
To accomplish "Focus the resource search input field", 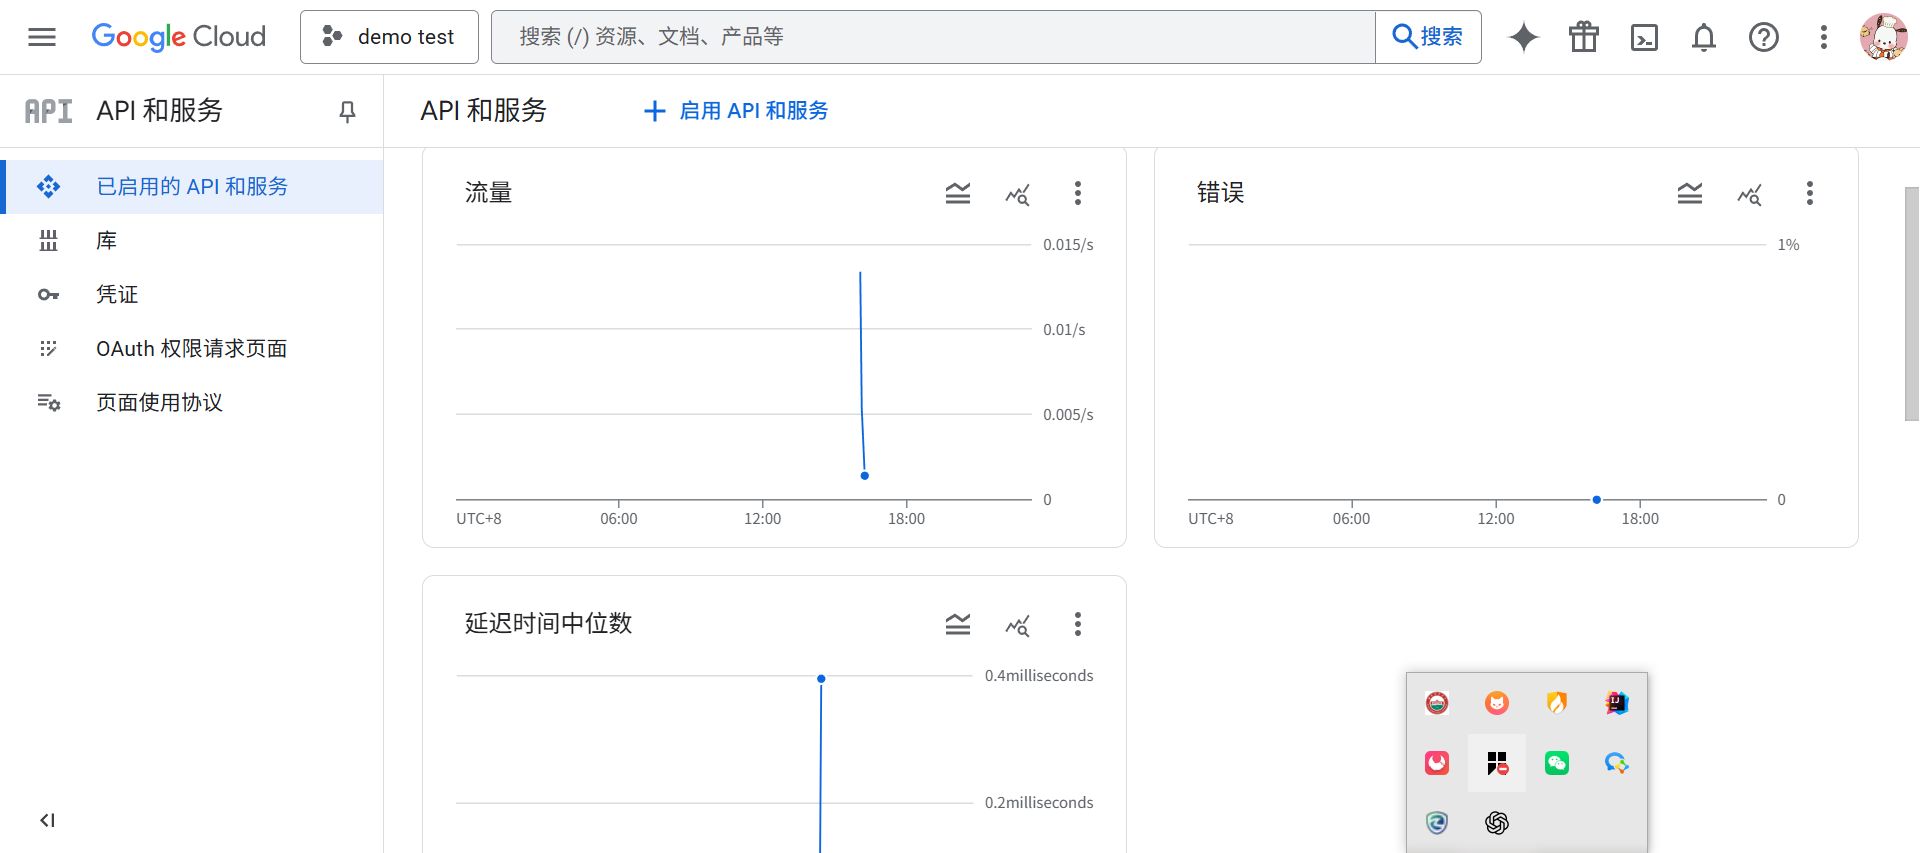I will tap(933, 37).
